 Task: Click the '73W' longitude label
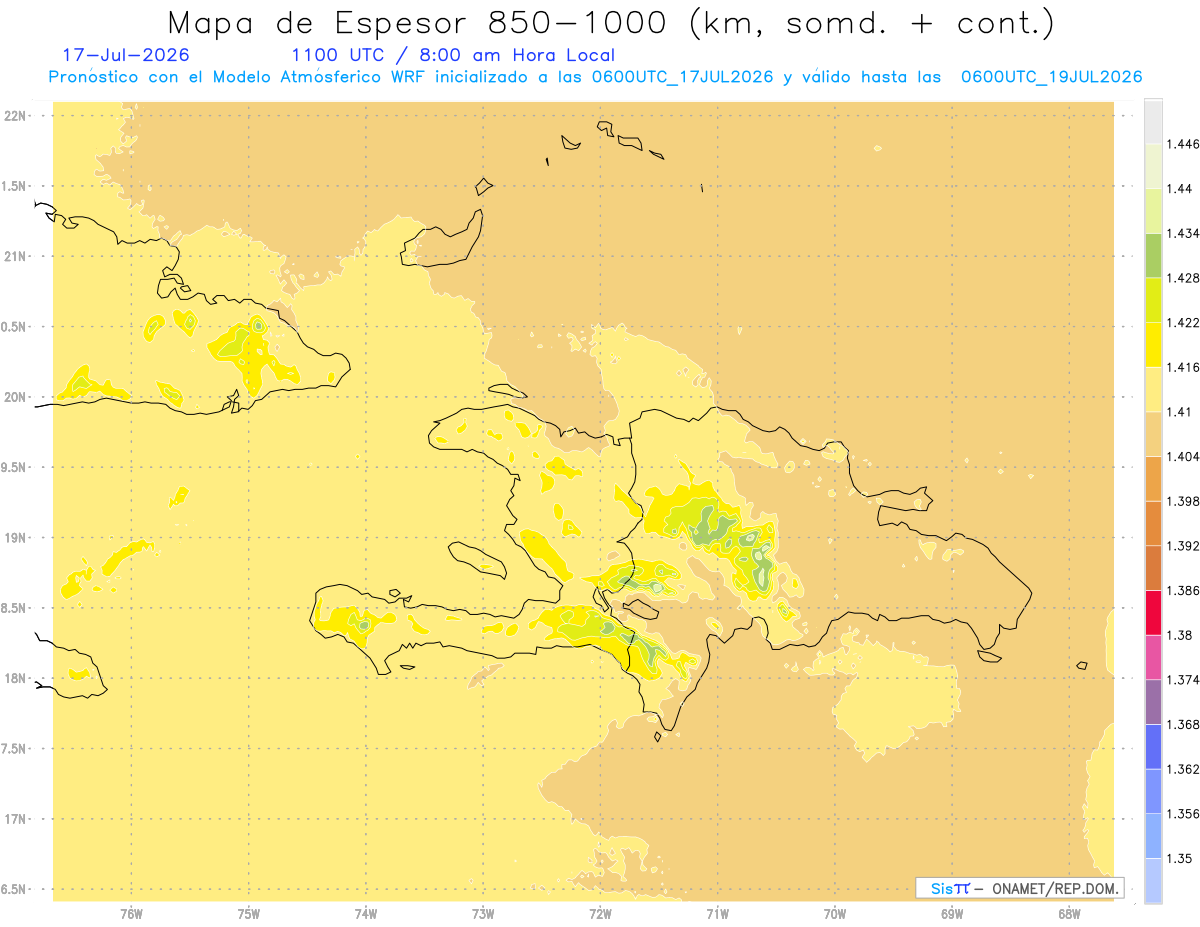(483, 913)
